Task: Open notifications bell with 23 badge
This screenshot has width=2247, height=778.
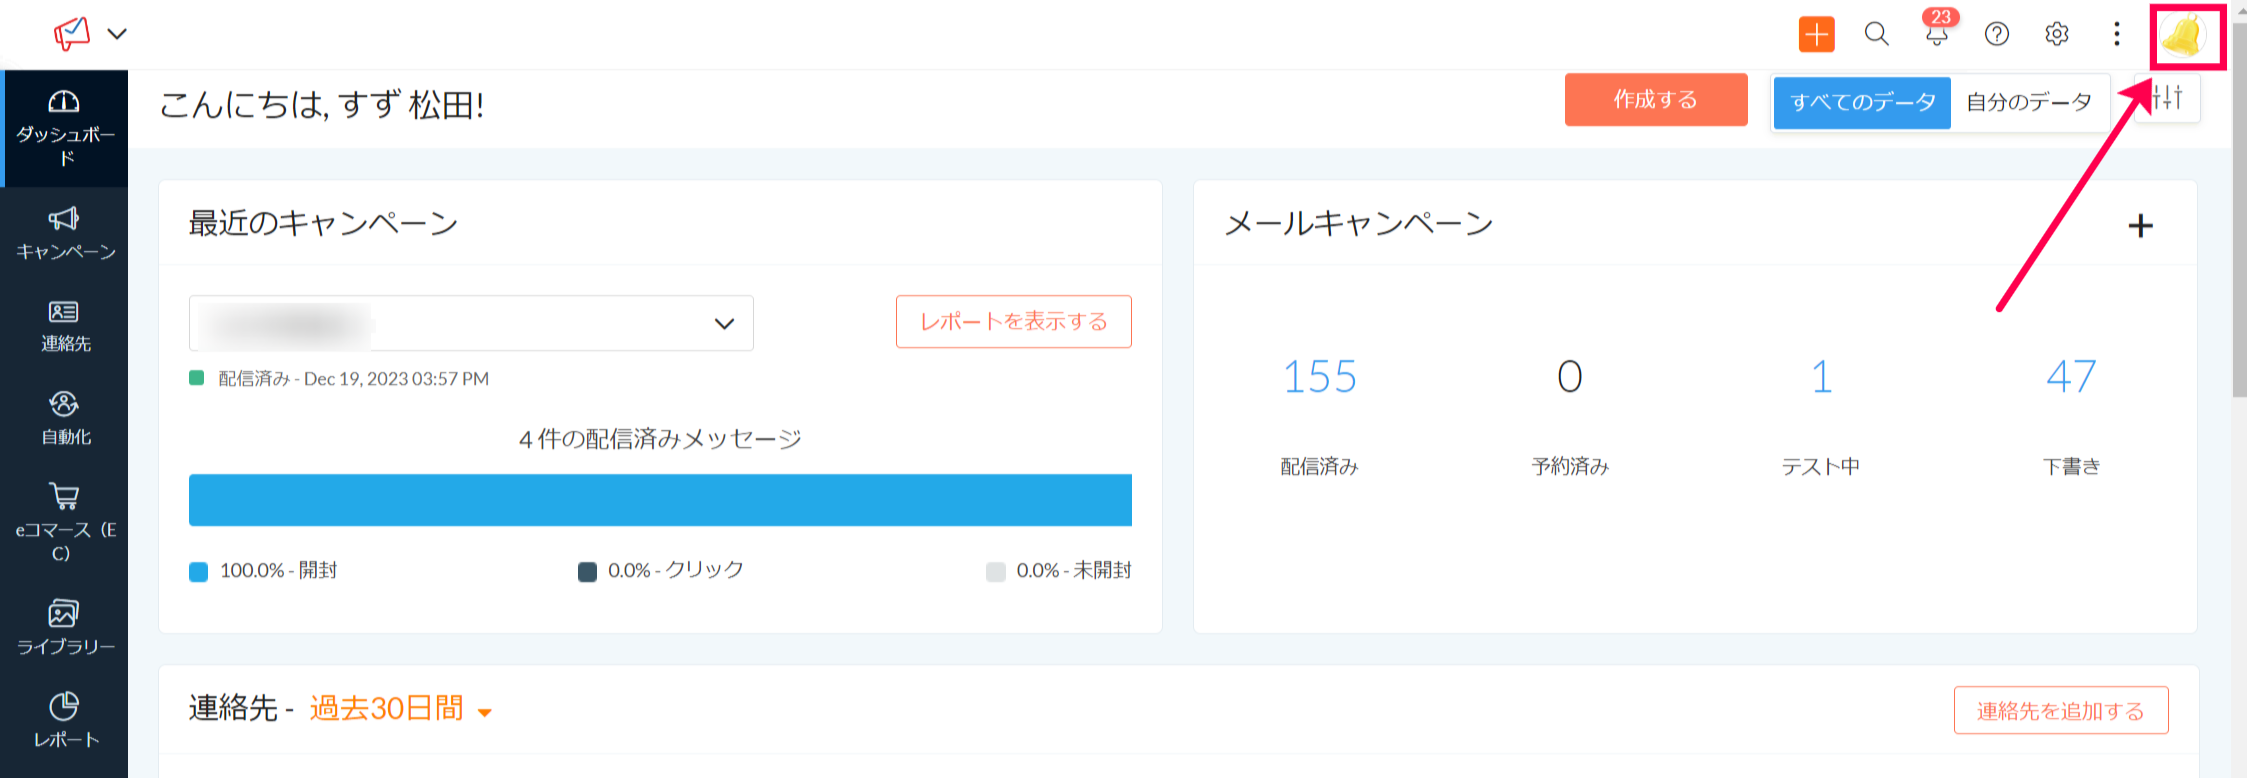Action: click(x=1937, y=34)
